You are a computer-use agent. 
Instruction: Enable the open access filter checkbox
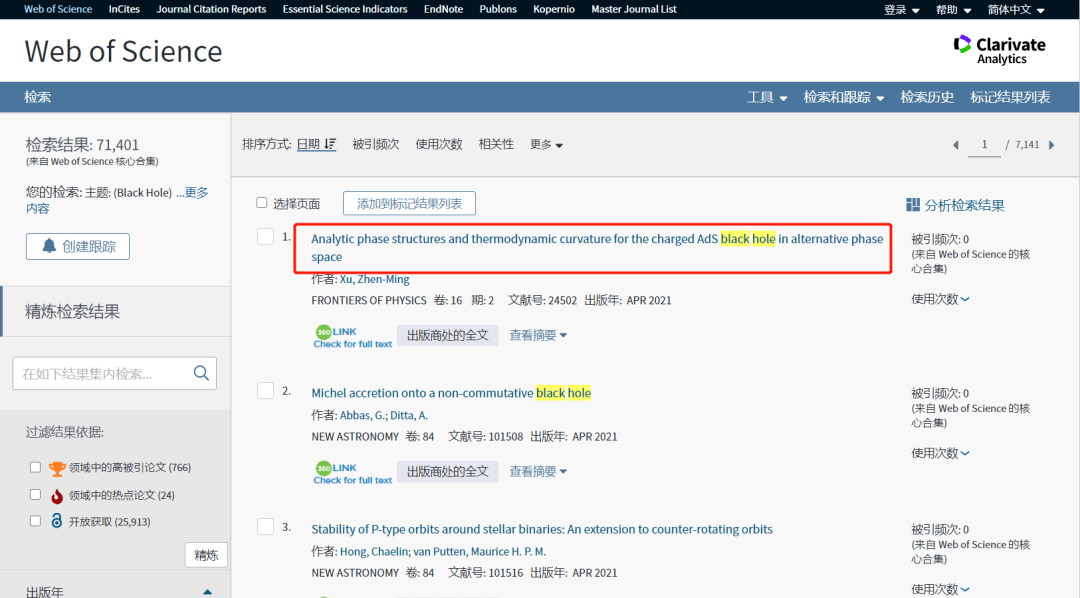(36, 521)
